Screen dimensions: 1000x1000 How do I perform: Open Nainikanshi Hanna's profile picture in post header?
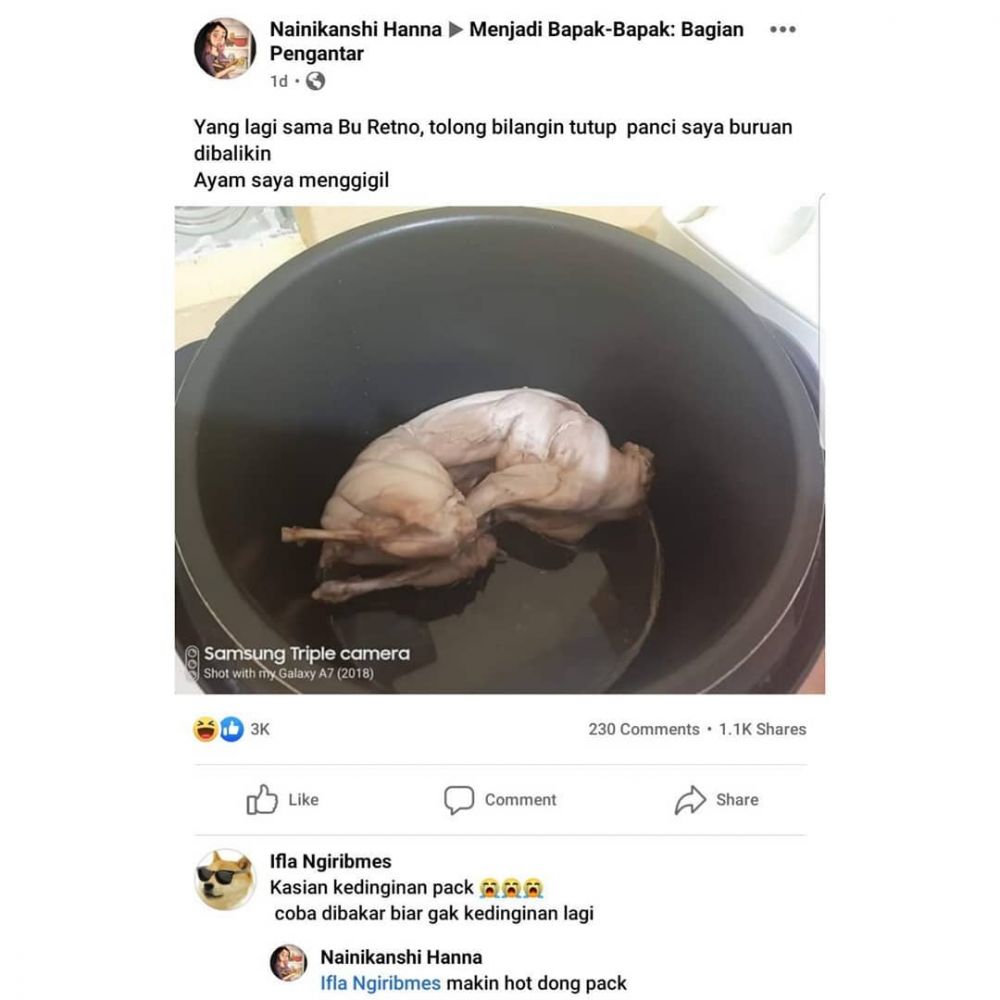click(225, 48)
